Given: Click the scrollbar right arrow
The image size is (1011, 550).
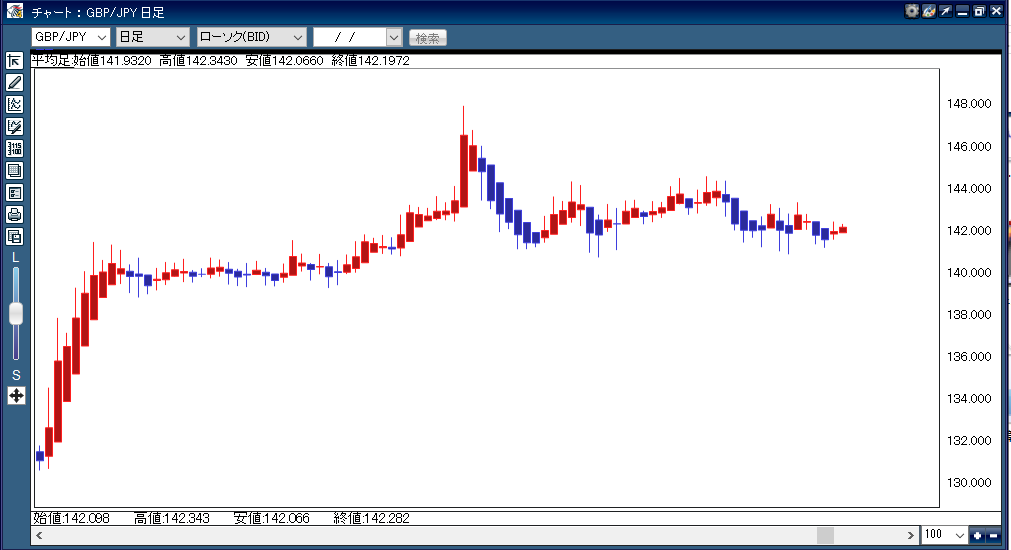Looking at the screenshot, I should [910, 535].
